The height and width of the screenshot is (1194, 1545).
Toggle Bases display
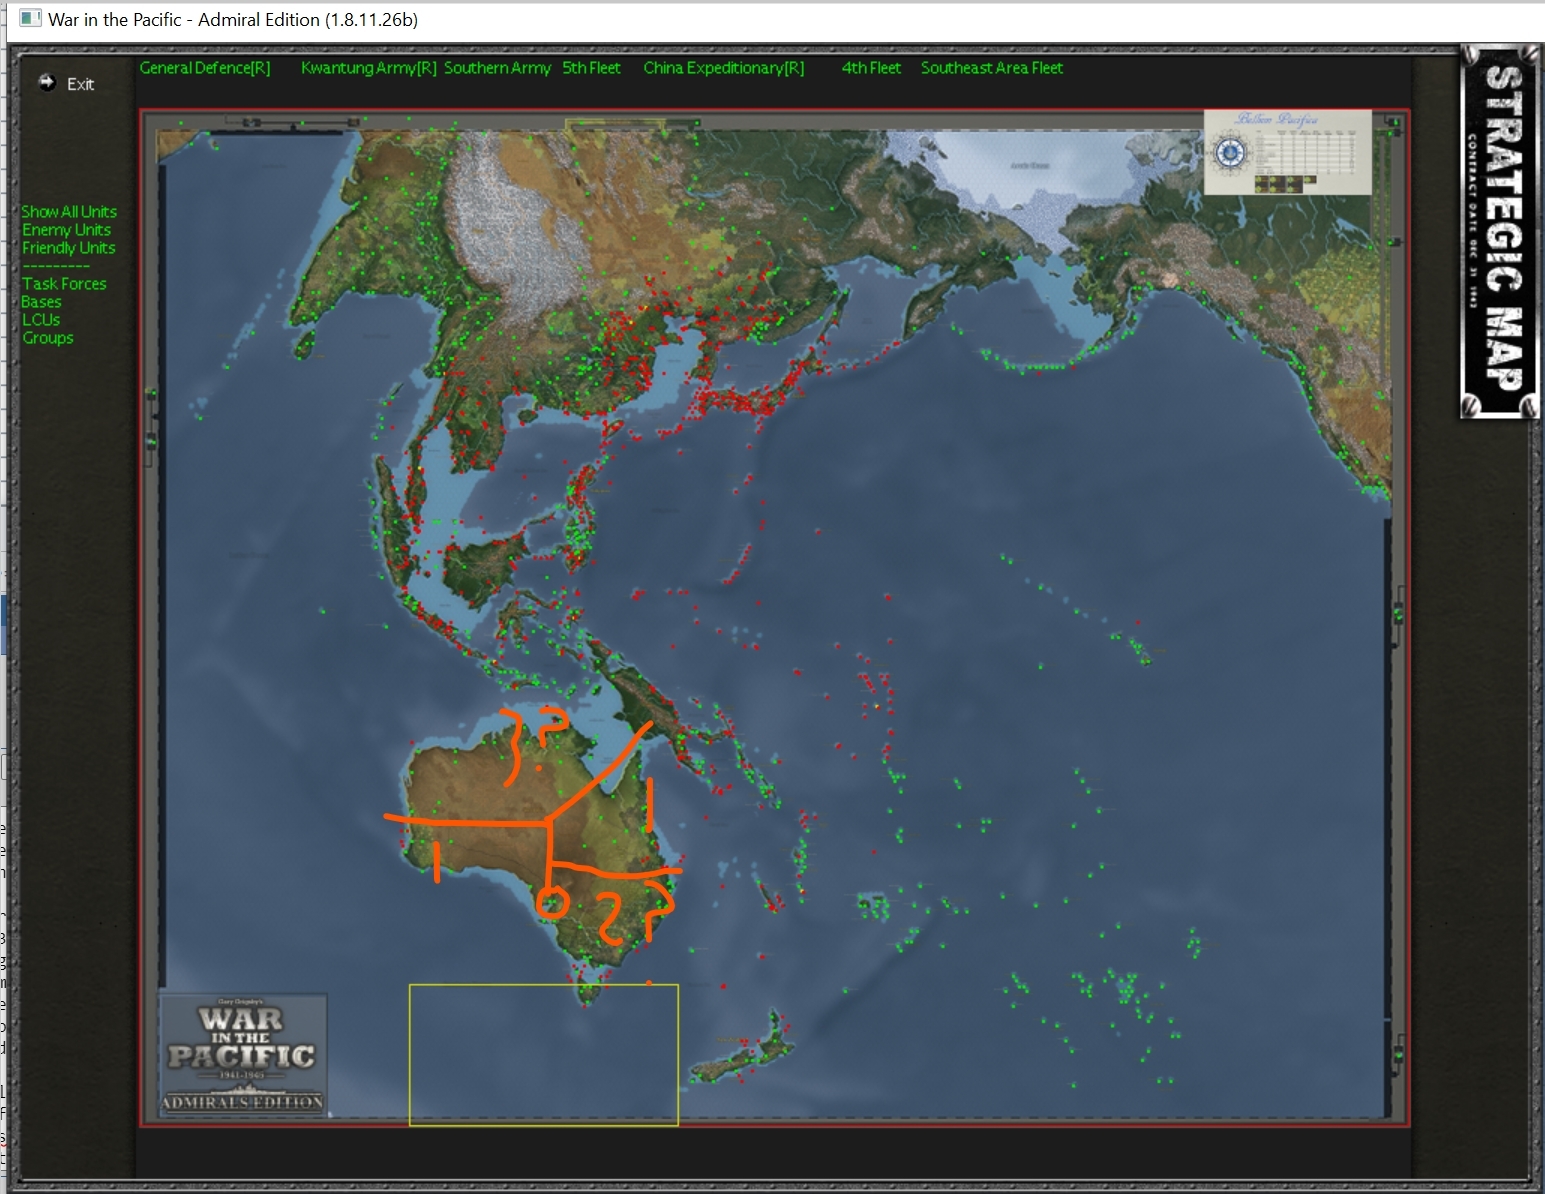41,302
